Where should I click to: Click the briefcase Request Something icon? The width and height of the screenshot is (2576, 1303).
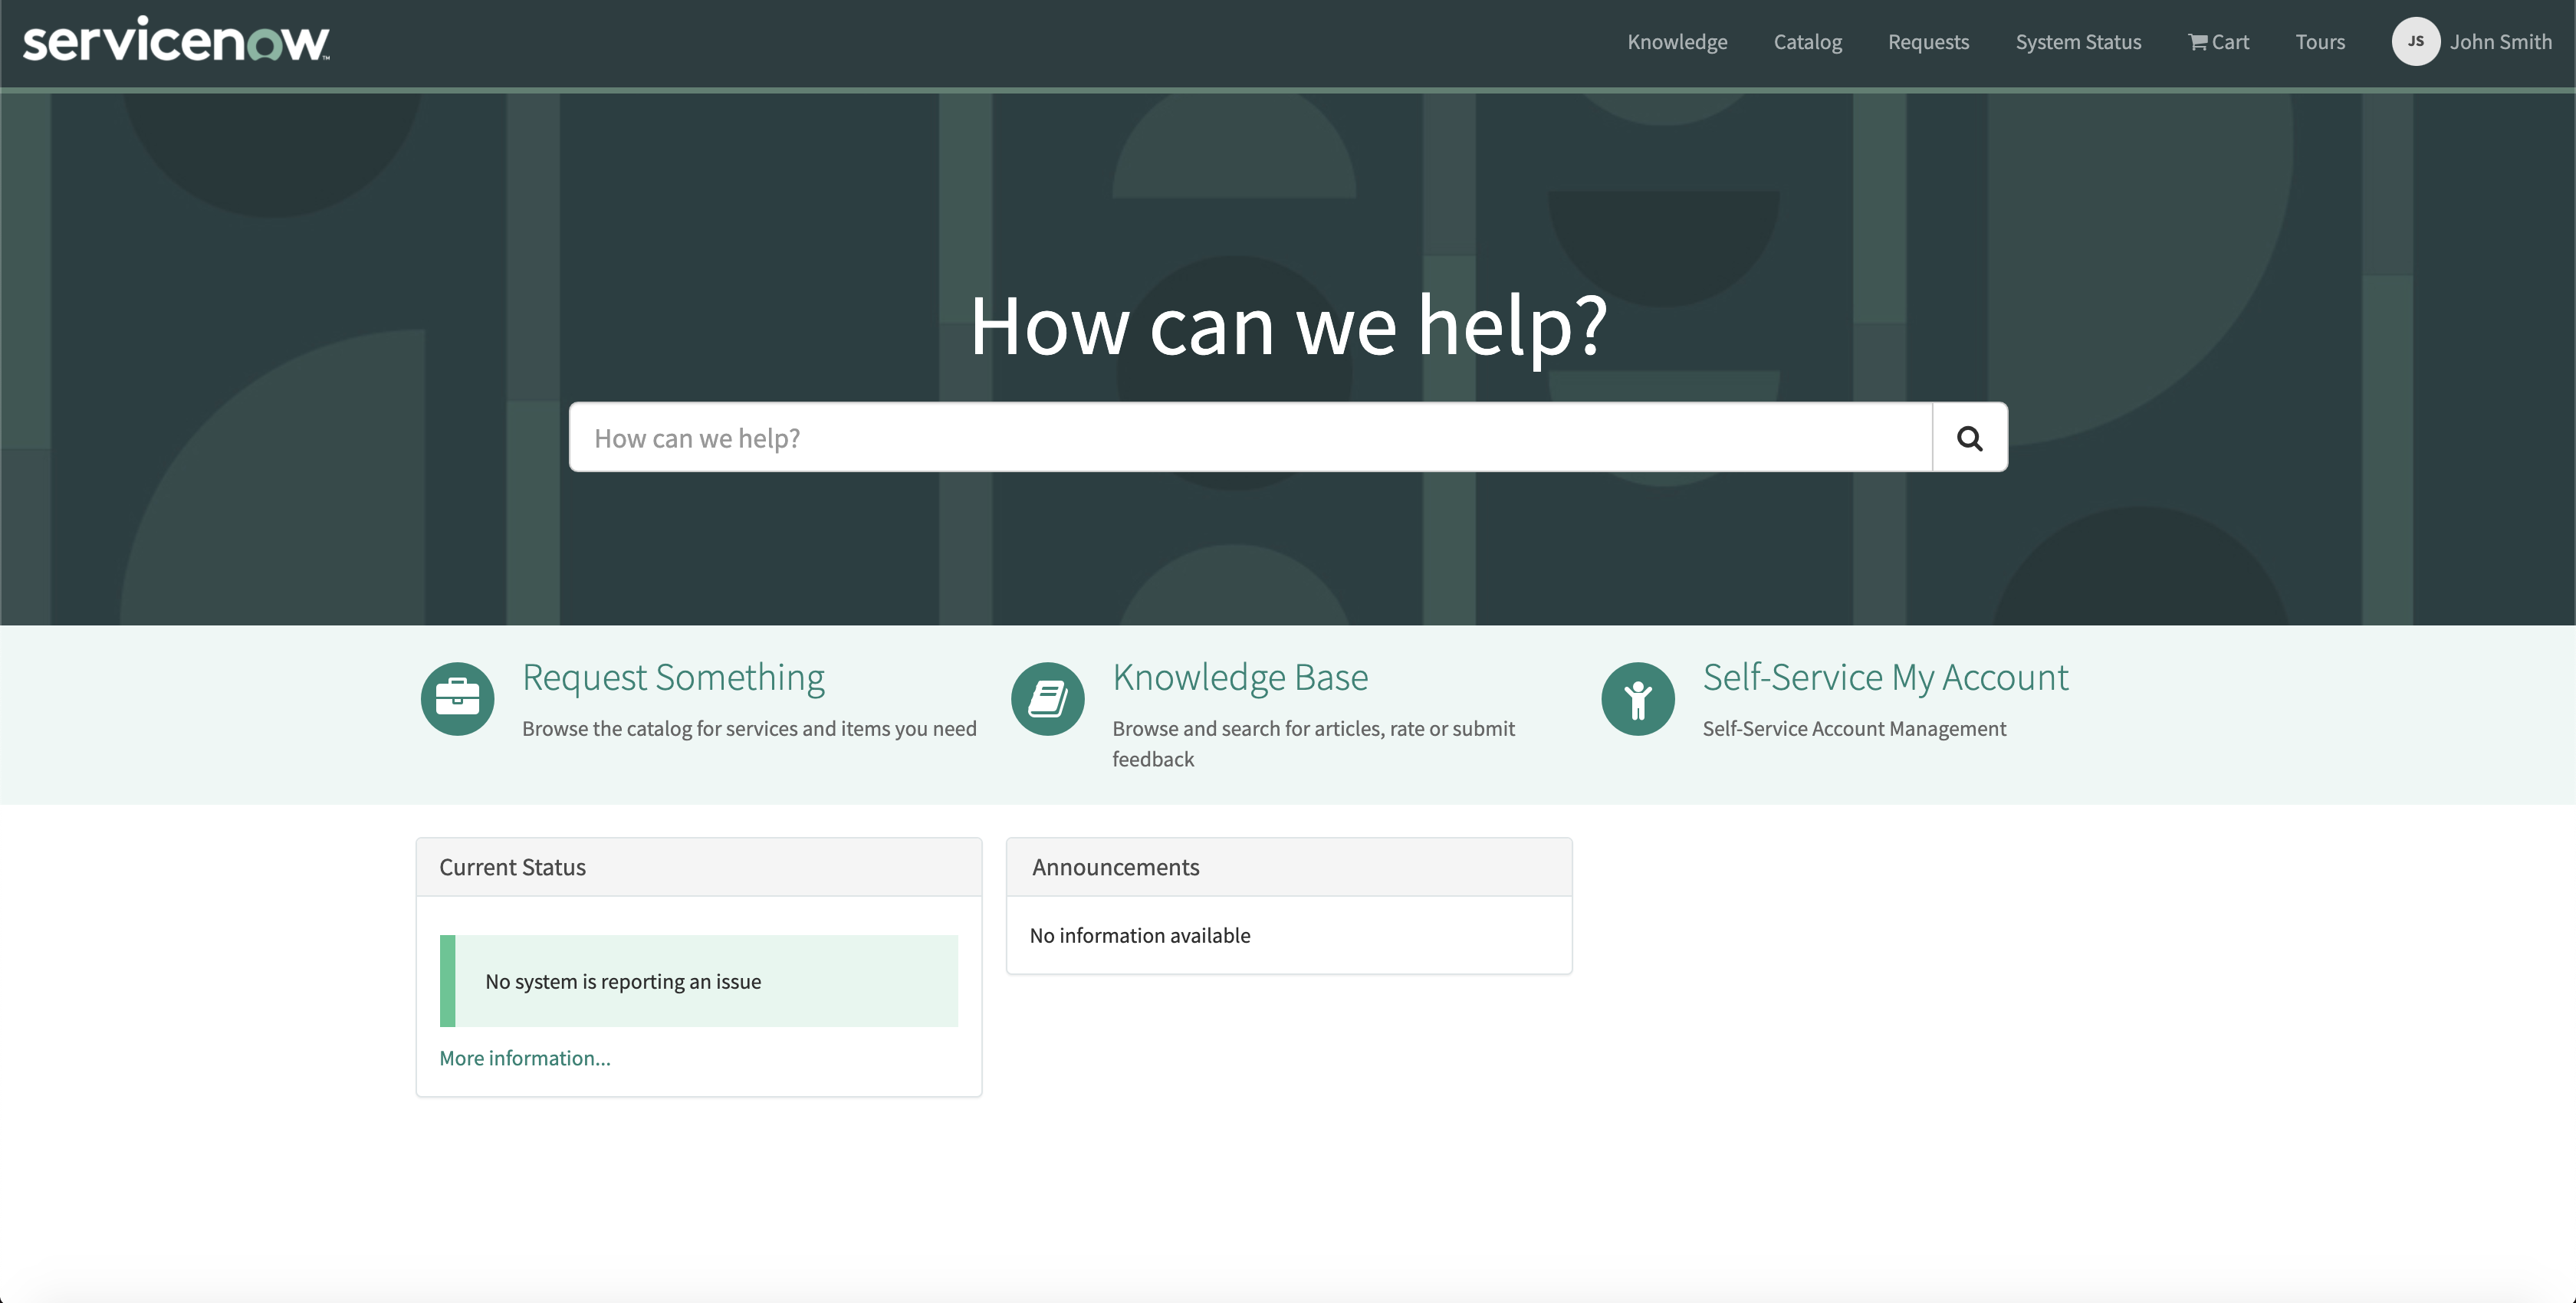[x=457, y=699]
